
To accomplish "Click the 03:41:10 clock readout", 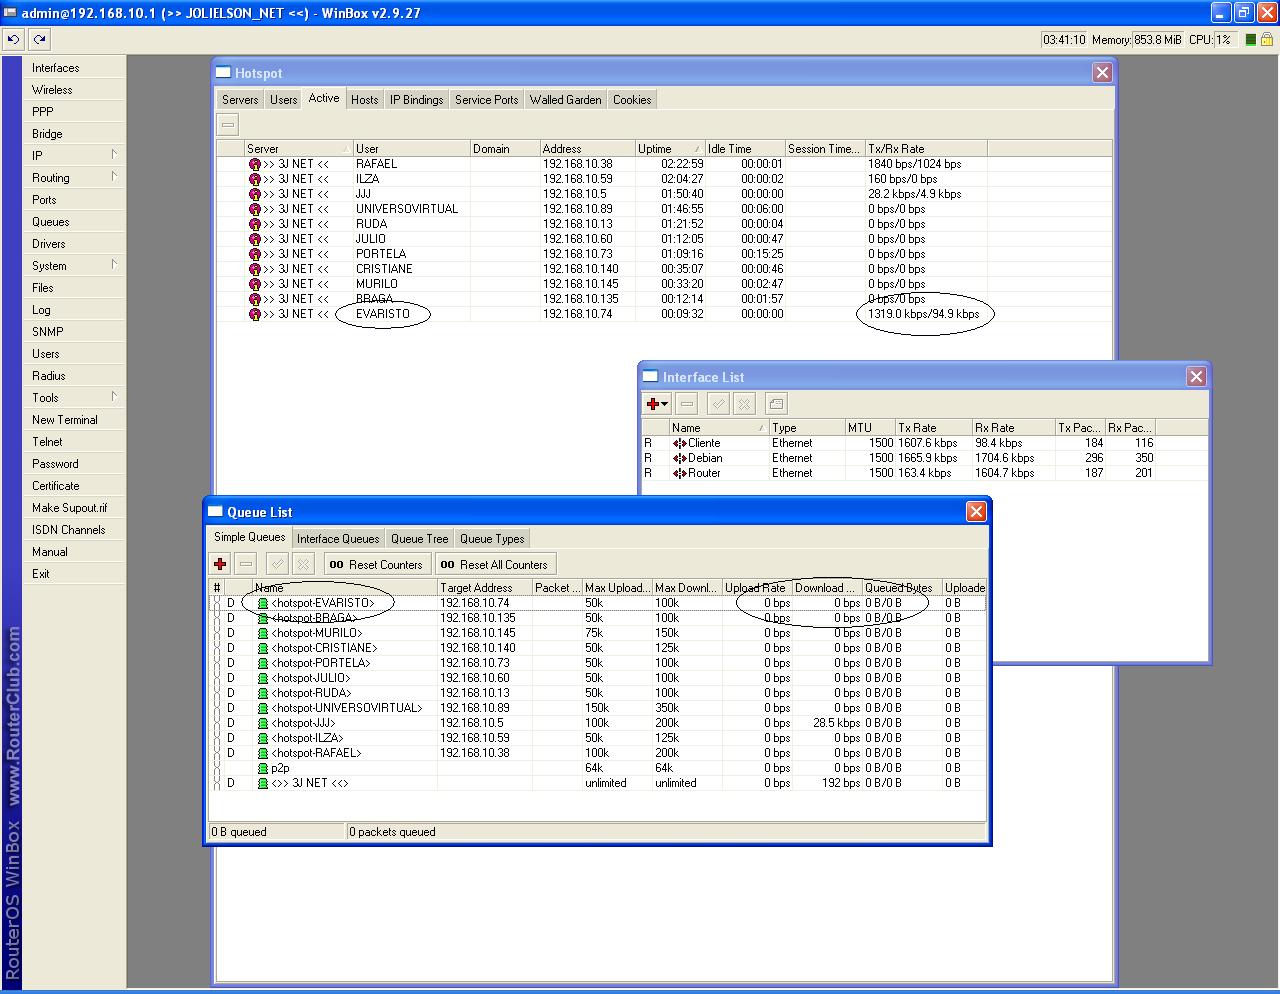I will coord(1064,40).
